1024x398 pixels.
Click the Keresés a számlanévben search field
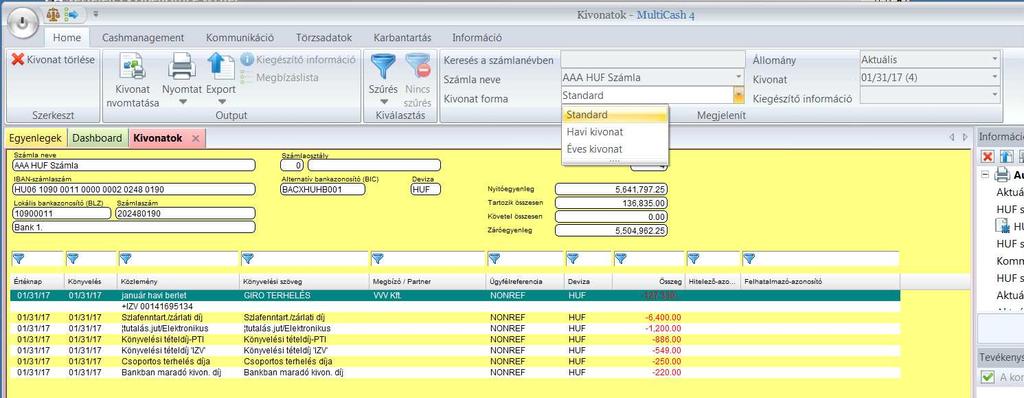click(652, 59)
